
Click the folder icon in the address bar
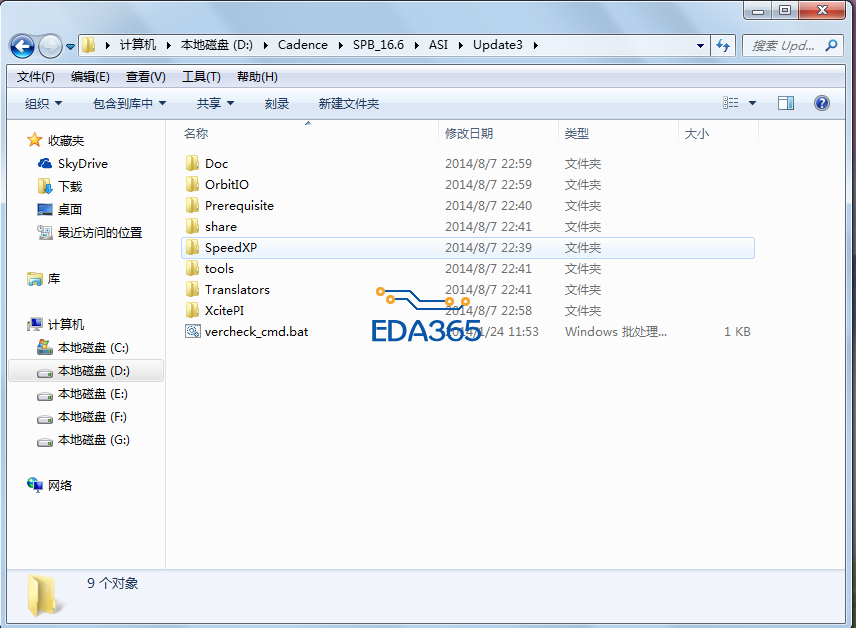pos(89,45)
